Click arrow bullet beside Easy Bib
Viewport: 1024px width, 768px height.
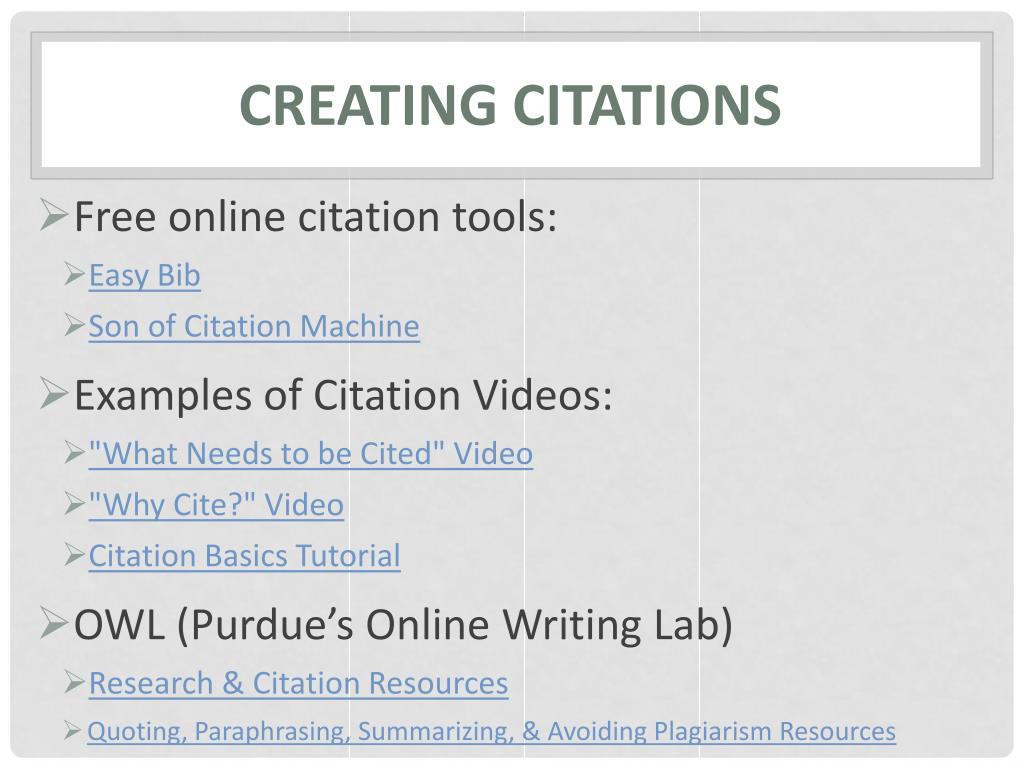[x=75, y=274]
